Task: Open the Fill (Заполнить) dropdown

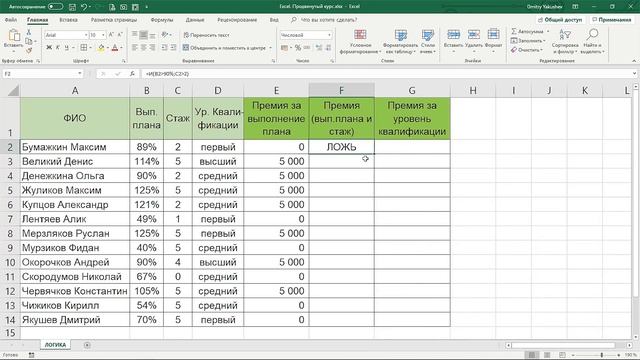Action: (528, 41)
